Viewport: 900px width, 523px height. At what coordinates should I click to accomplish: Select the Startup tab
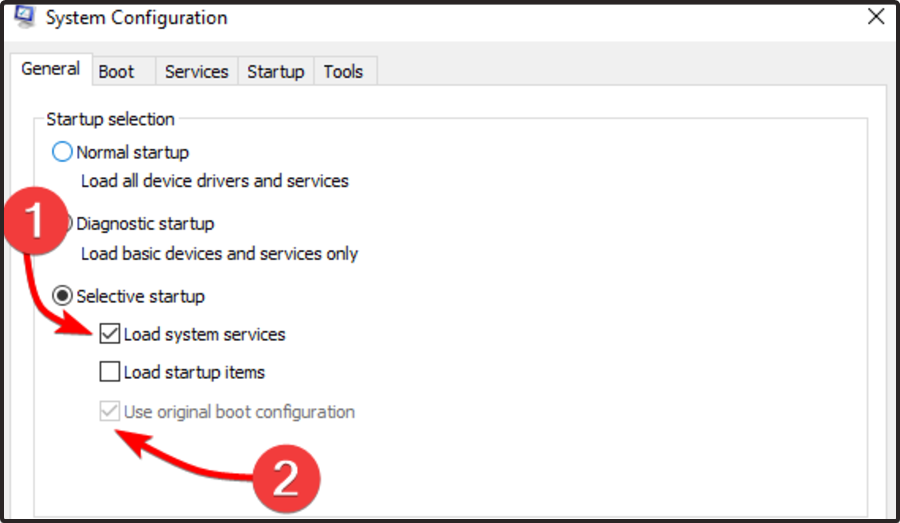tap(275, 72)
